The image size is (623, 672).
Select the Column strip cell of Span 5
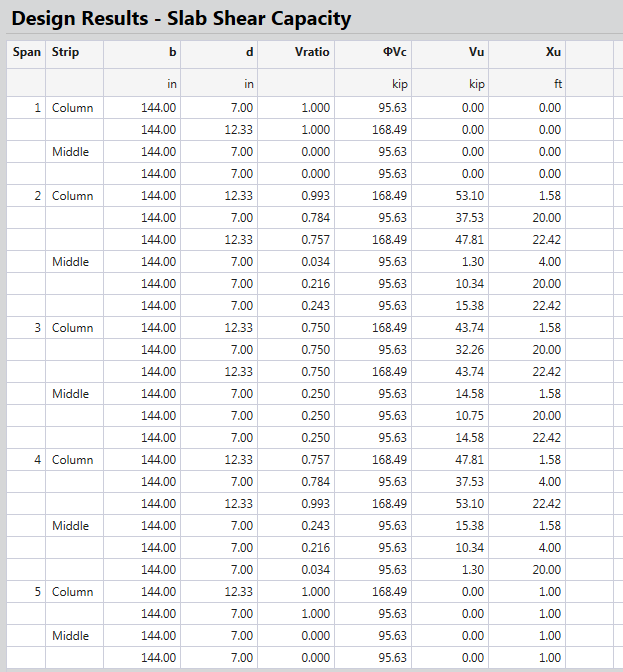73,592
